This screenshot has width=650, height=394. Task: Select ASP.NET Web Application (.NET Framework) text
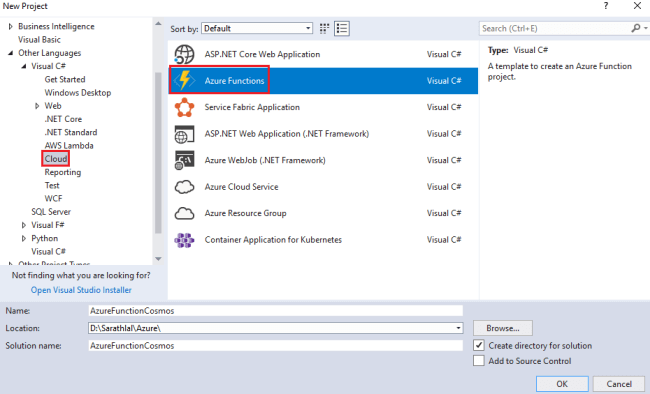tap(286, 134)
